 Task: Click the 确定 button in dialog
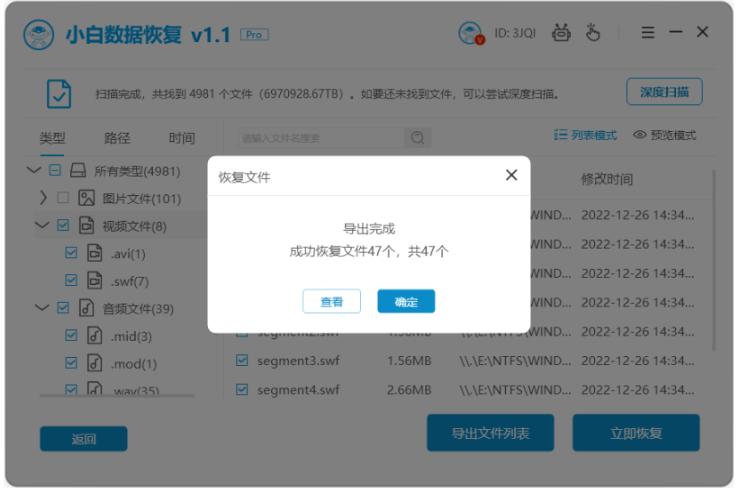point(406,301)
